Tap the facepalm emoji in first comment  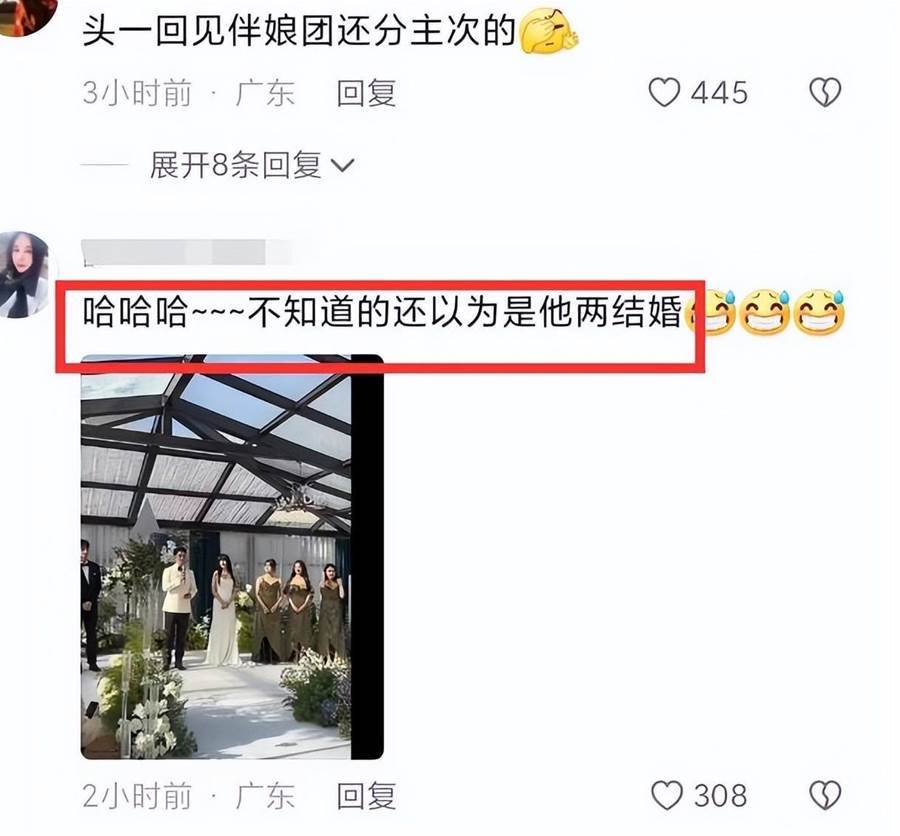pos(548,30)
